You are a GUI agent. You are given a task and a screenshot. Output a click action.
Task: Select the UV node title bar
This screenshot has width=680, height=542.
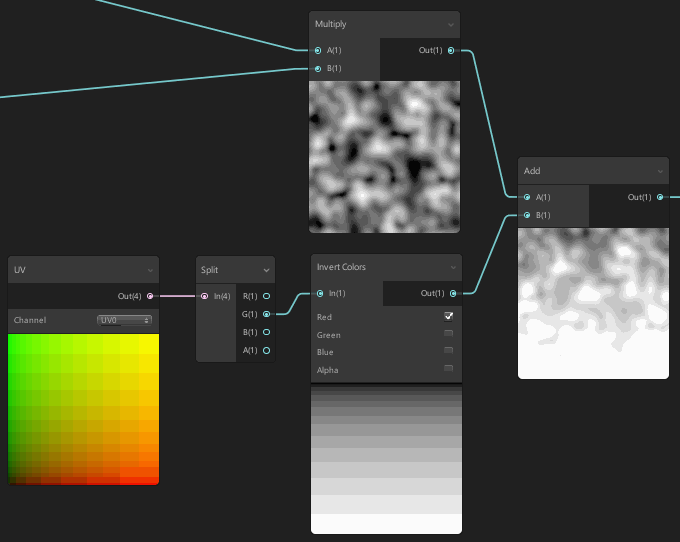click(x=83, y=270)
